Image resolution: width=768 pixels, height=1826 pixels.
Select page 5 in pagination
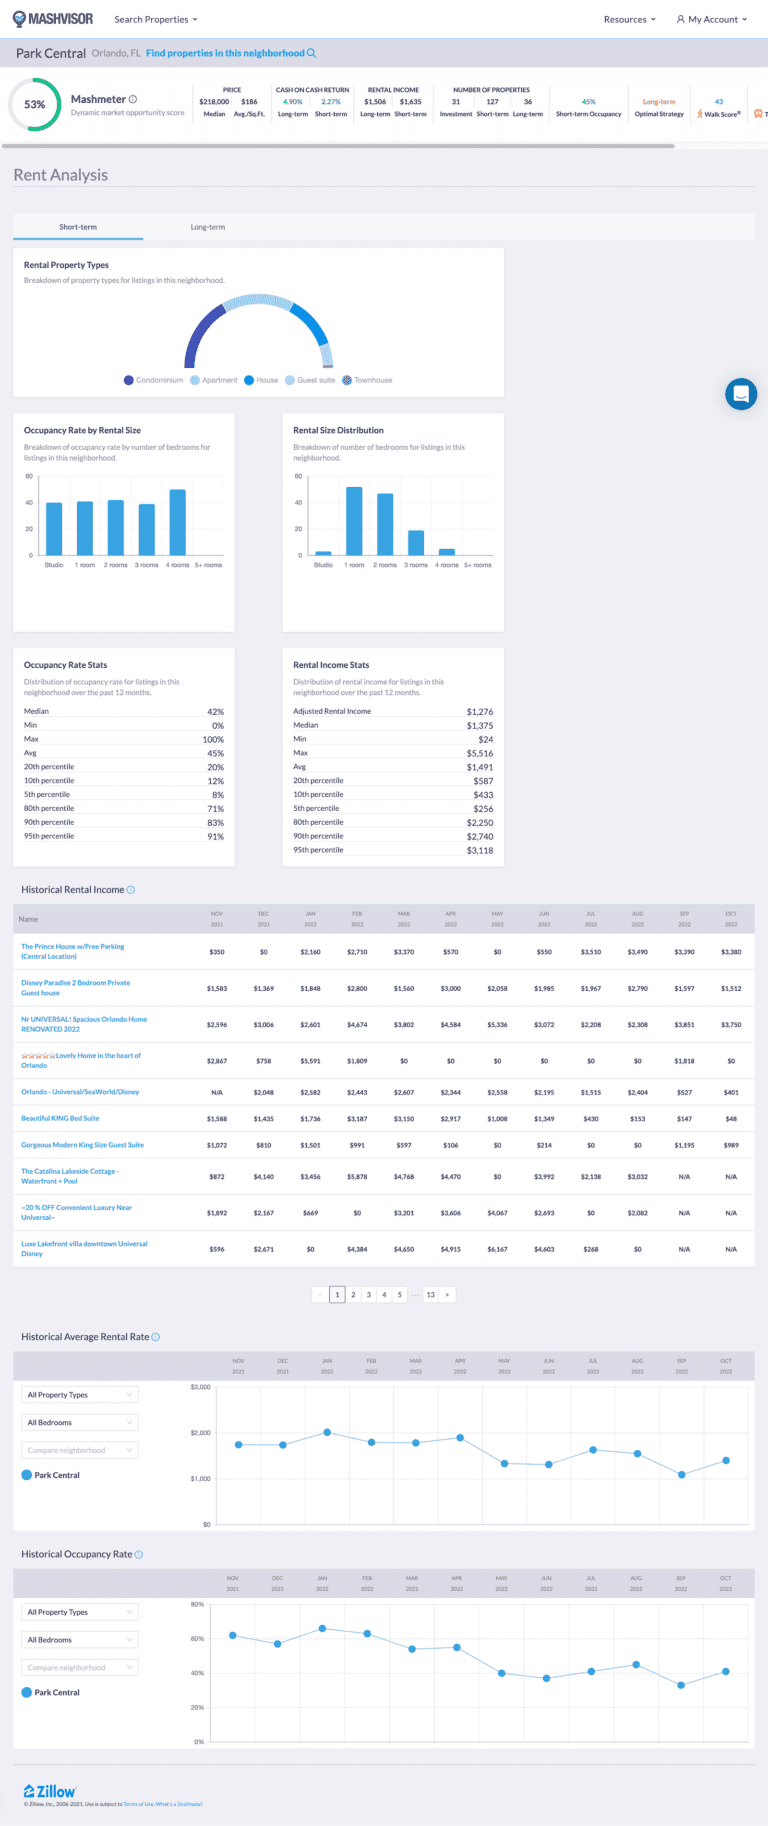(x=399, y=1295)
